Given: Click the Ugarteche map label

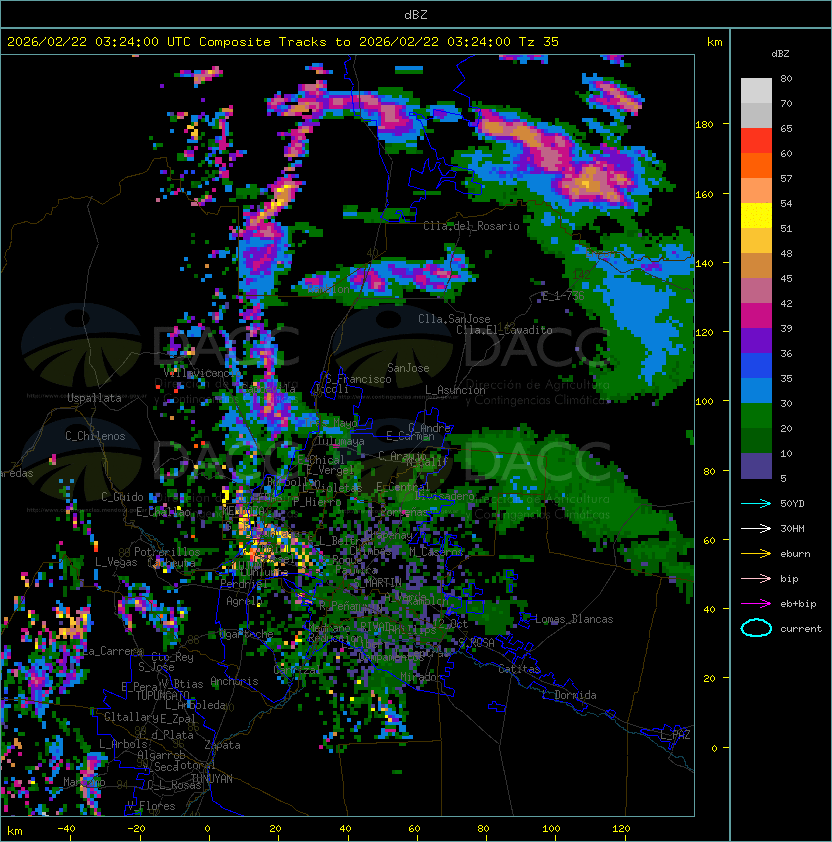Looking at the screenshot, I should coord(246,634).
